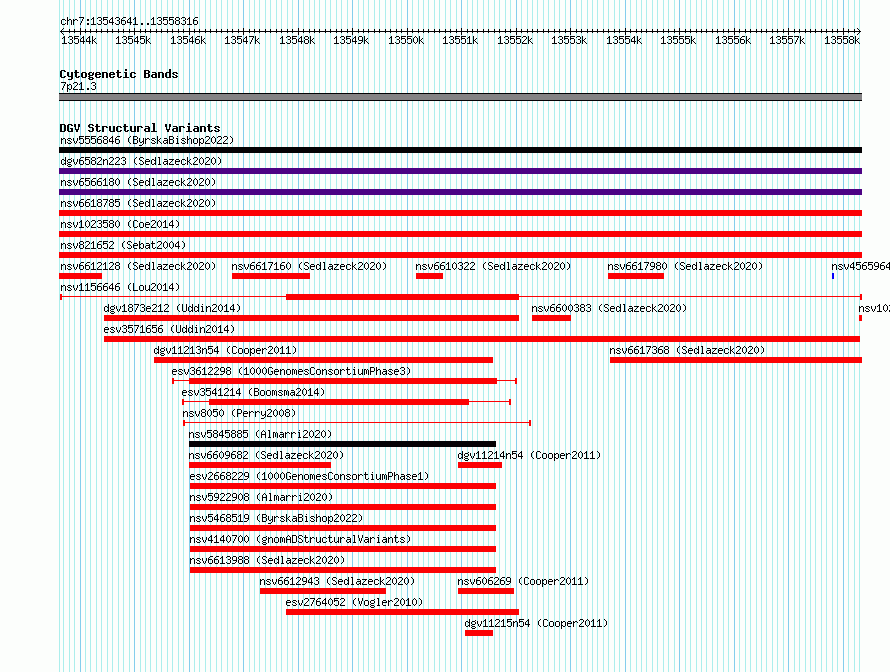The width and height of the screenshot is (890, 672).
Task: Click the tiny blue nsv4565964 marker
Action: tap(833, 276)
